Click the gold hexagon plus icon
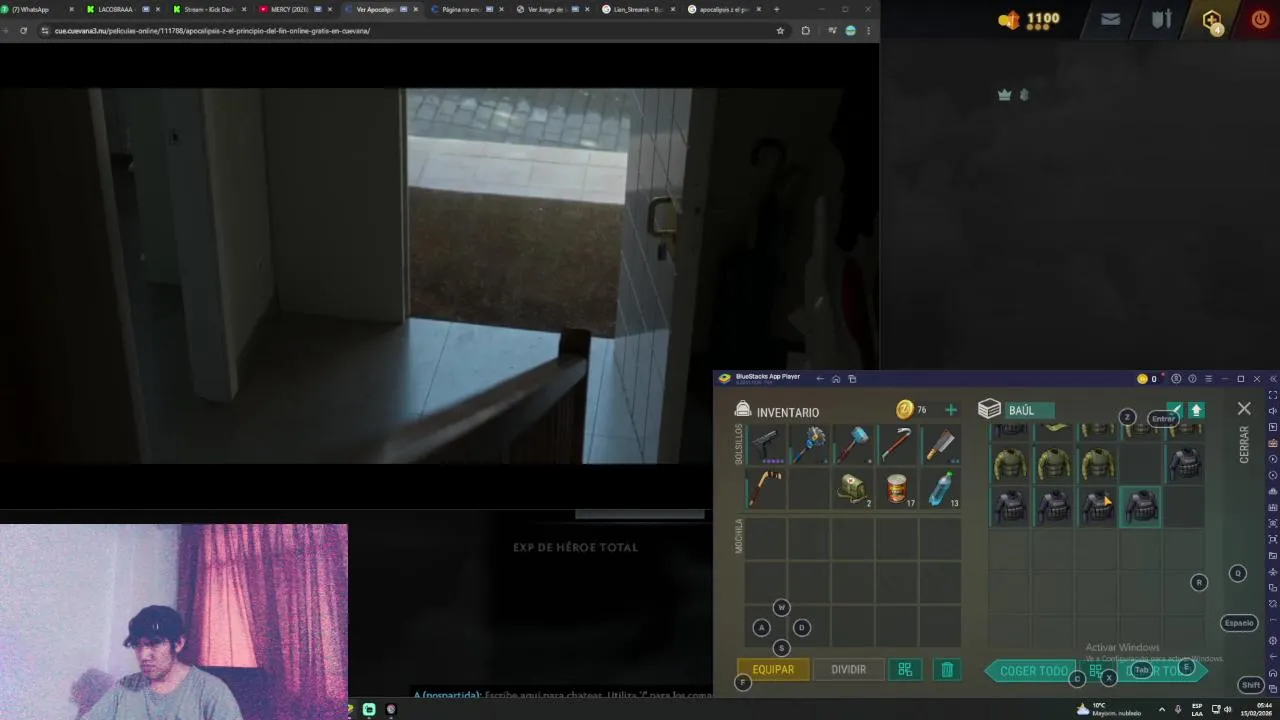 pyautogui.click(x=1212, y=20)
